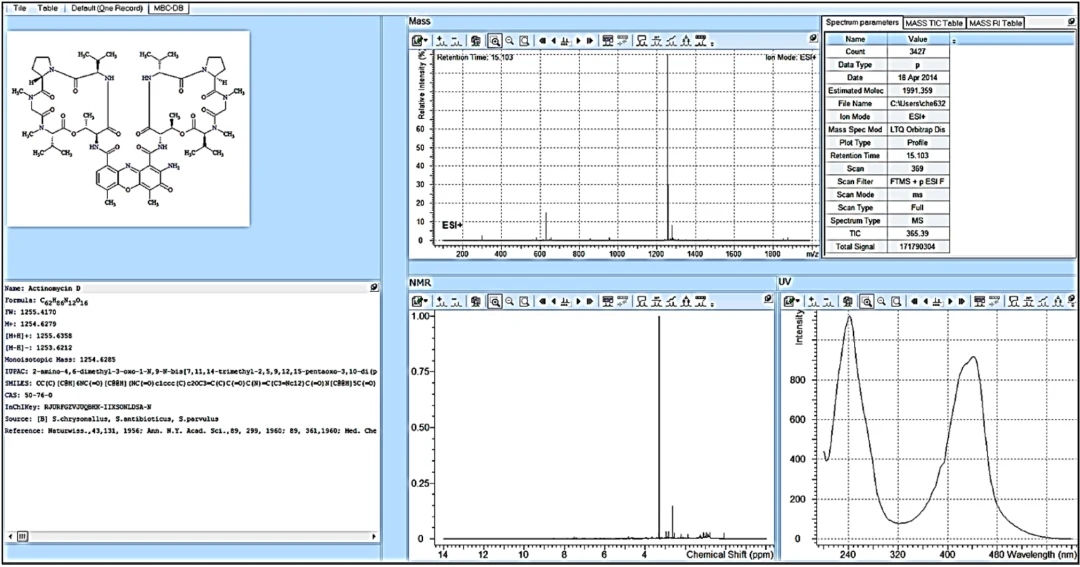
Task: Click the zoom-in magnifier in UV toolbar
Action: tap(866, 301)
